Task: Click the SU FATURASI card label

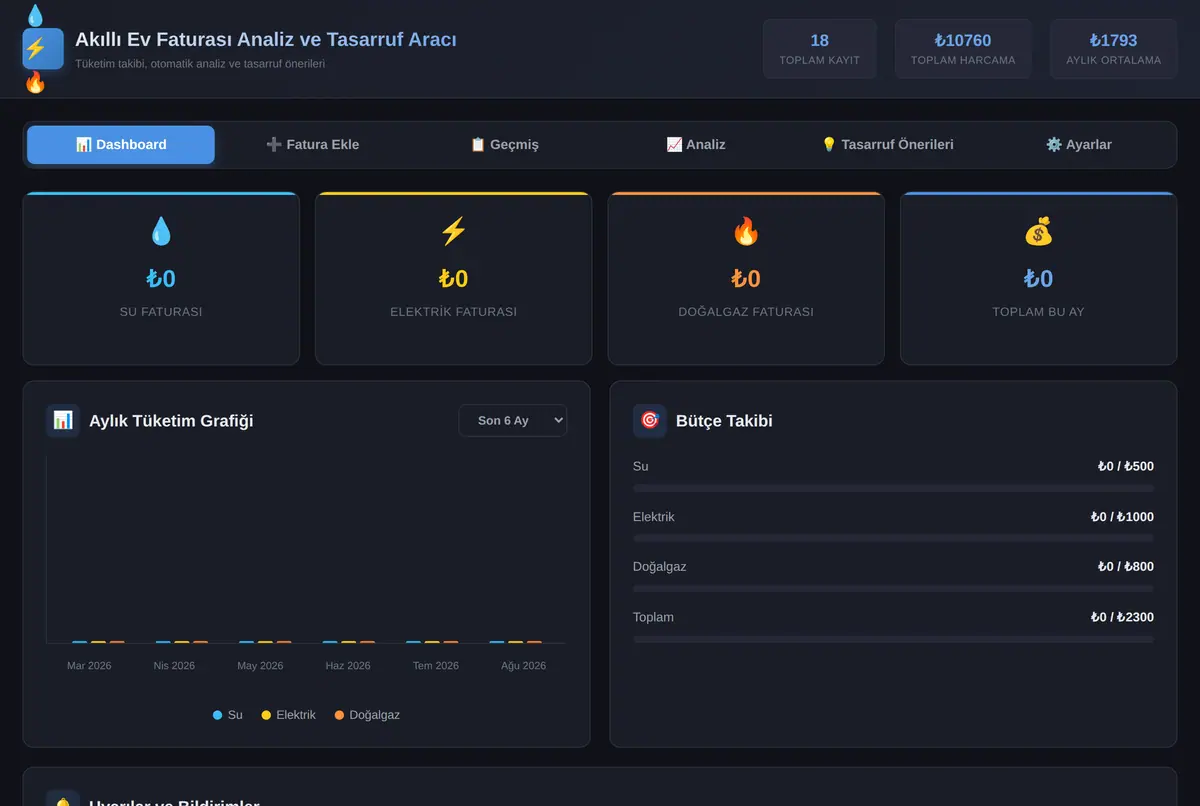Action: (161, 311)
